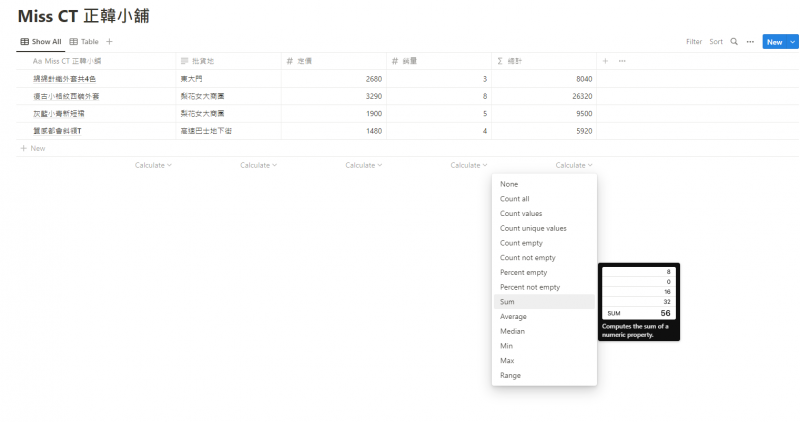Click price cell 3290
The image size is (800, 422).
[x=334, y=96]
